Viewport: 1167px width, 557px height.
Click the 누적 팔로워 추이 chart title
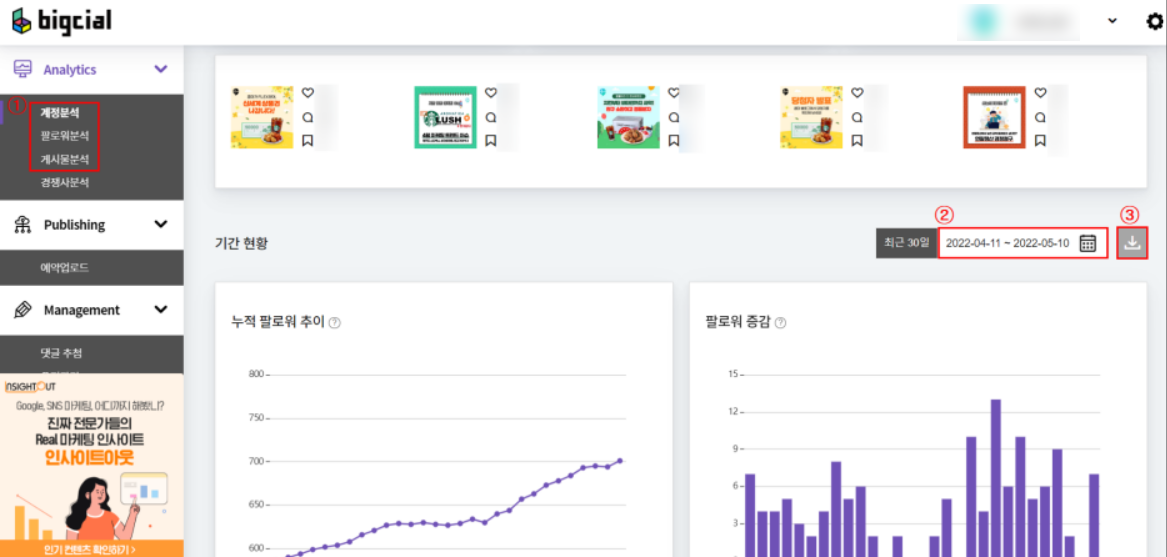click(x=279, y=322)
